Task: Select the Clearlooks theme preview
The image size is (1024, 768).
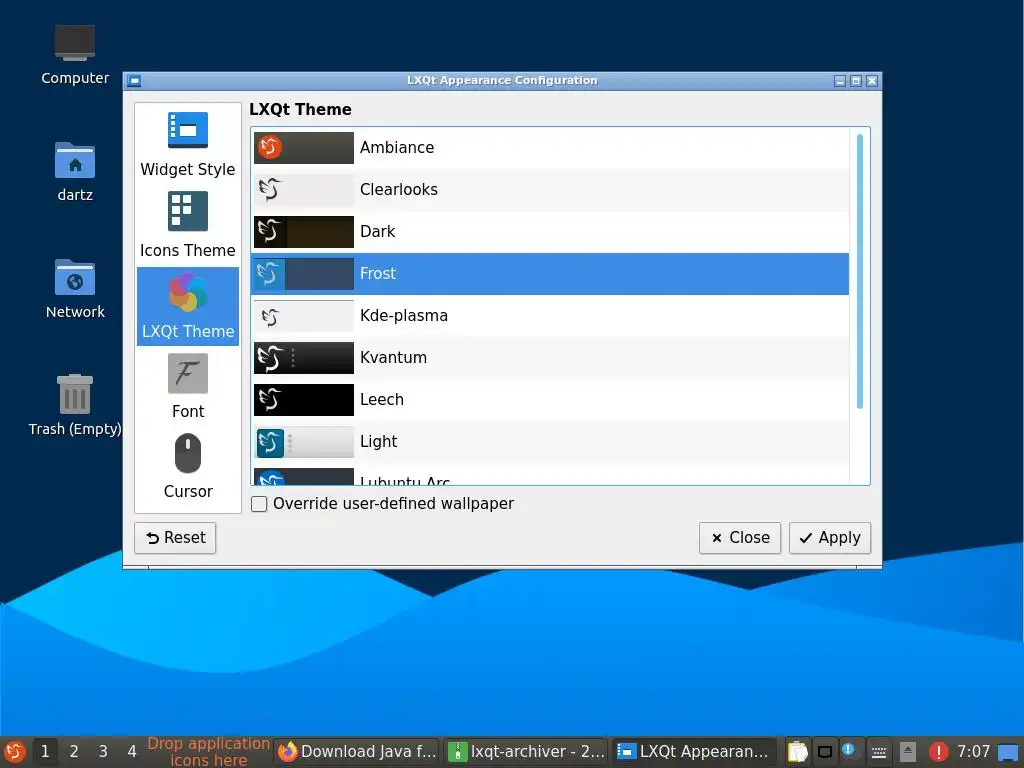Action: click(x=304, y=189)
